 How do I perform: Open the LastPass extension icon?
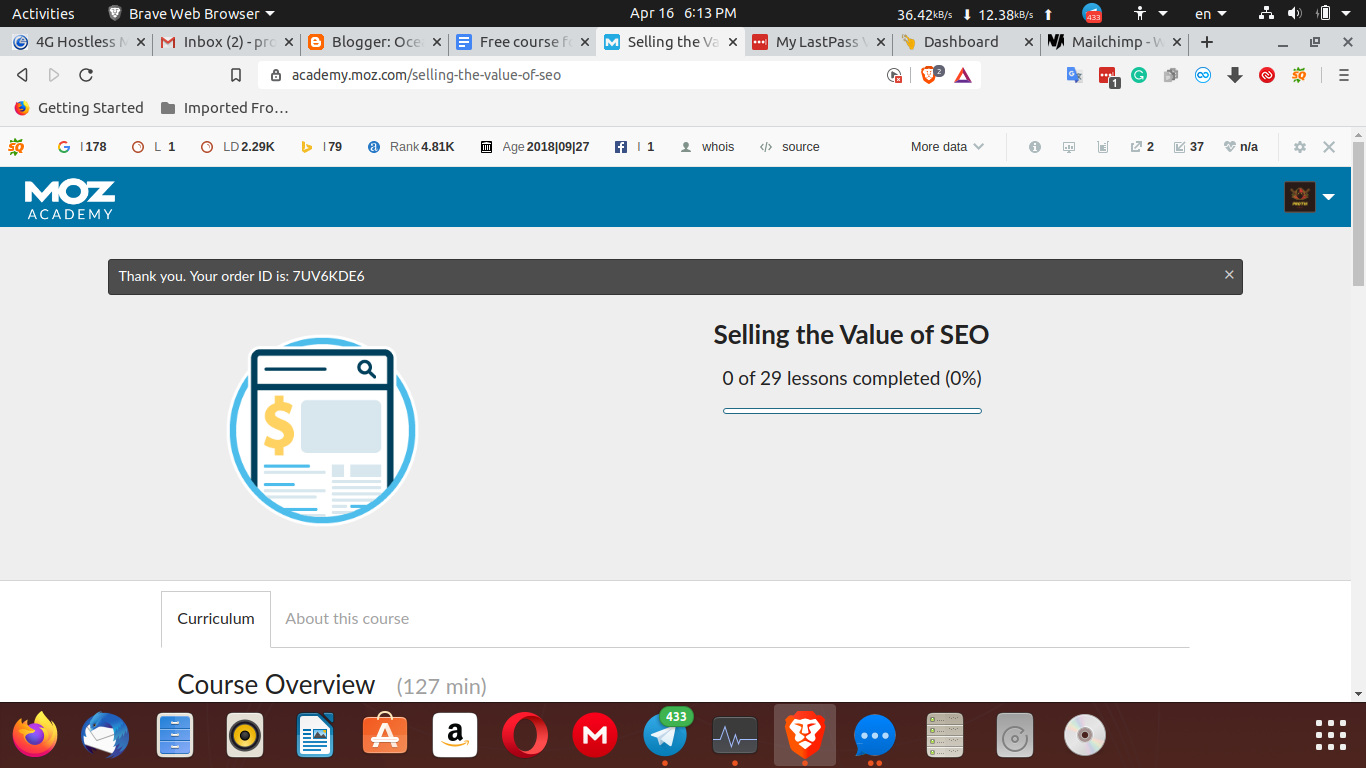1107,76
